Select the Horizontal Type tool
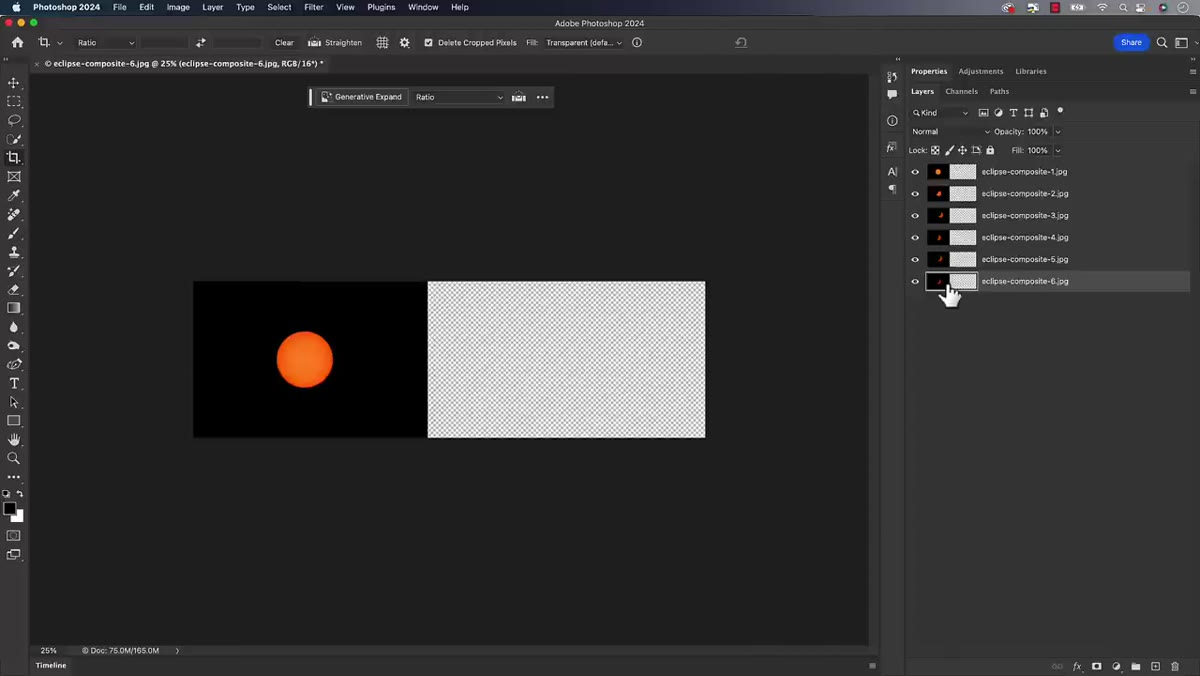The width and height of the screenshot is (1200, 676). coord(14,383)
